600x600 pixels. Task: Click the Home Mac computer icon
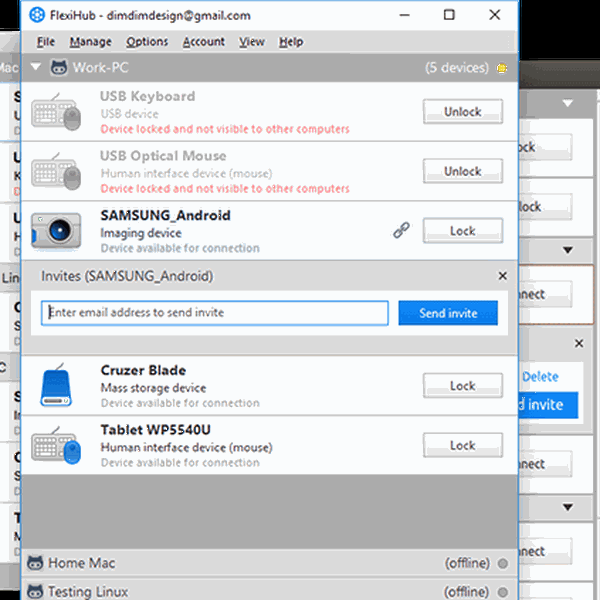click(35, 563)
